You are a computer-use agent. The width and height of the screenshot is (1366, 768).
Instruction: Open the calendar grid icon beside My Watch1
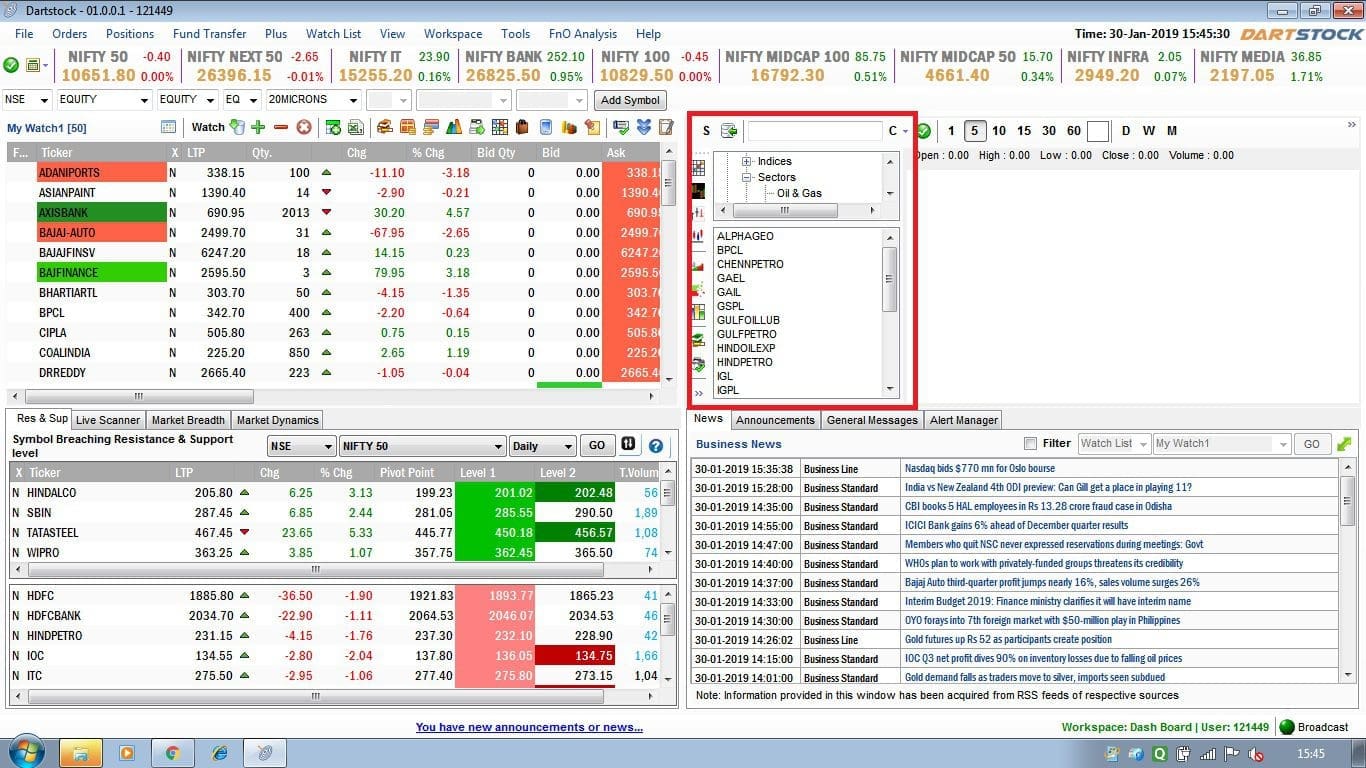point(168,127)
